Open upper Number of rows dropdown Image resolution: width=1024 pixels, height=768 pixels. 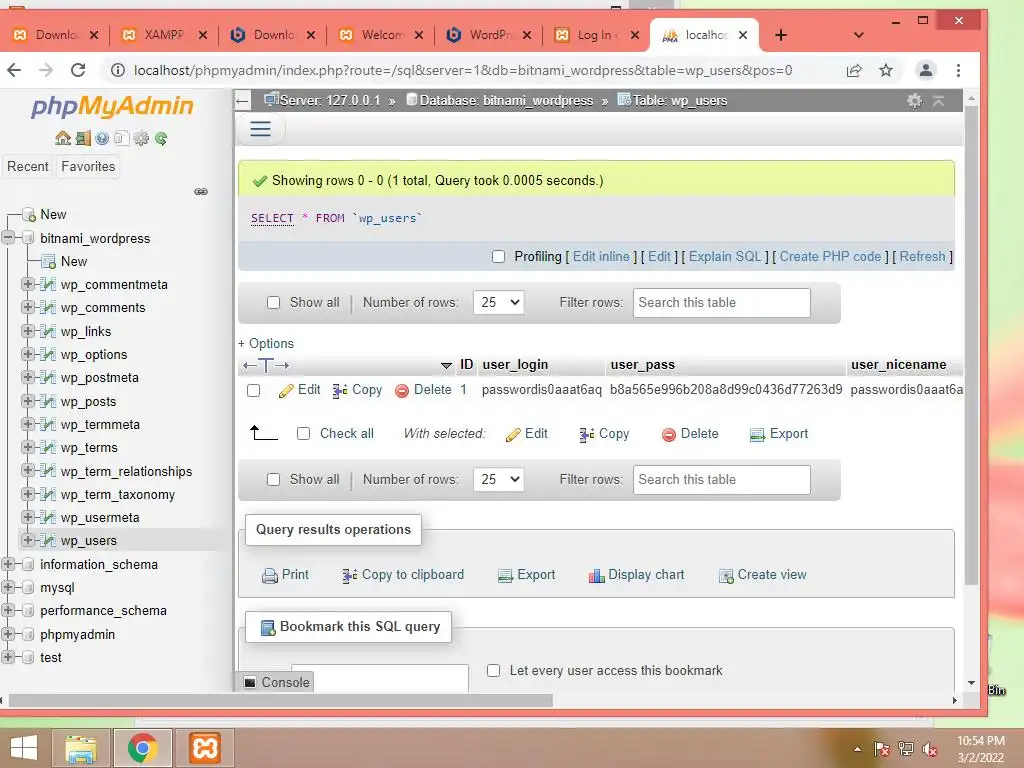coord(499,302)
